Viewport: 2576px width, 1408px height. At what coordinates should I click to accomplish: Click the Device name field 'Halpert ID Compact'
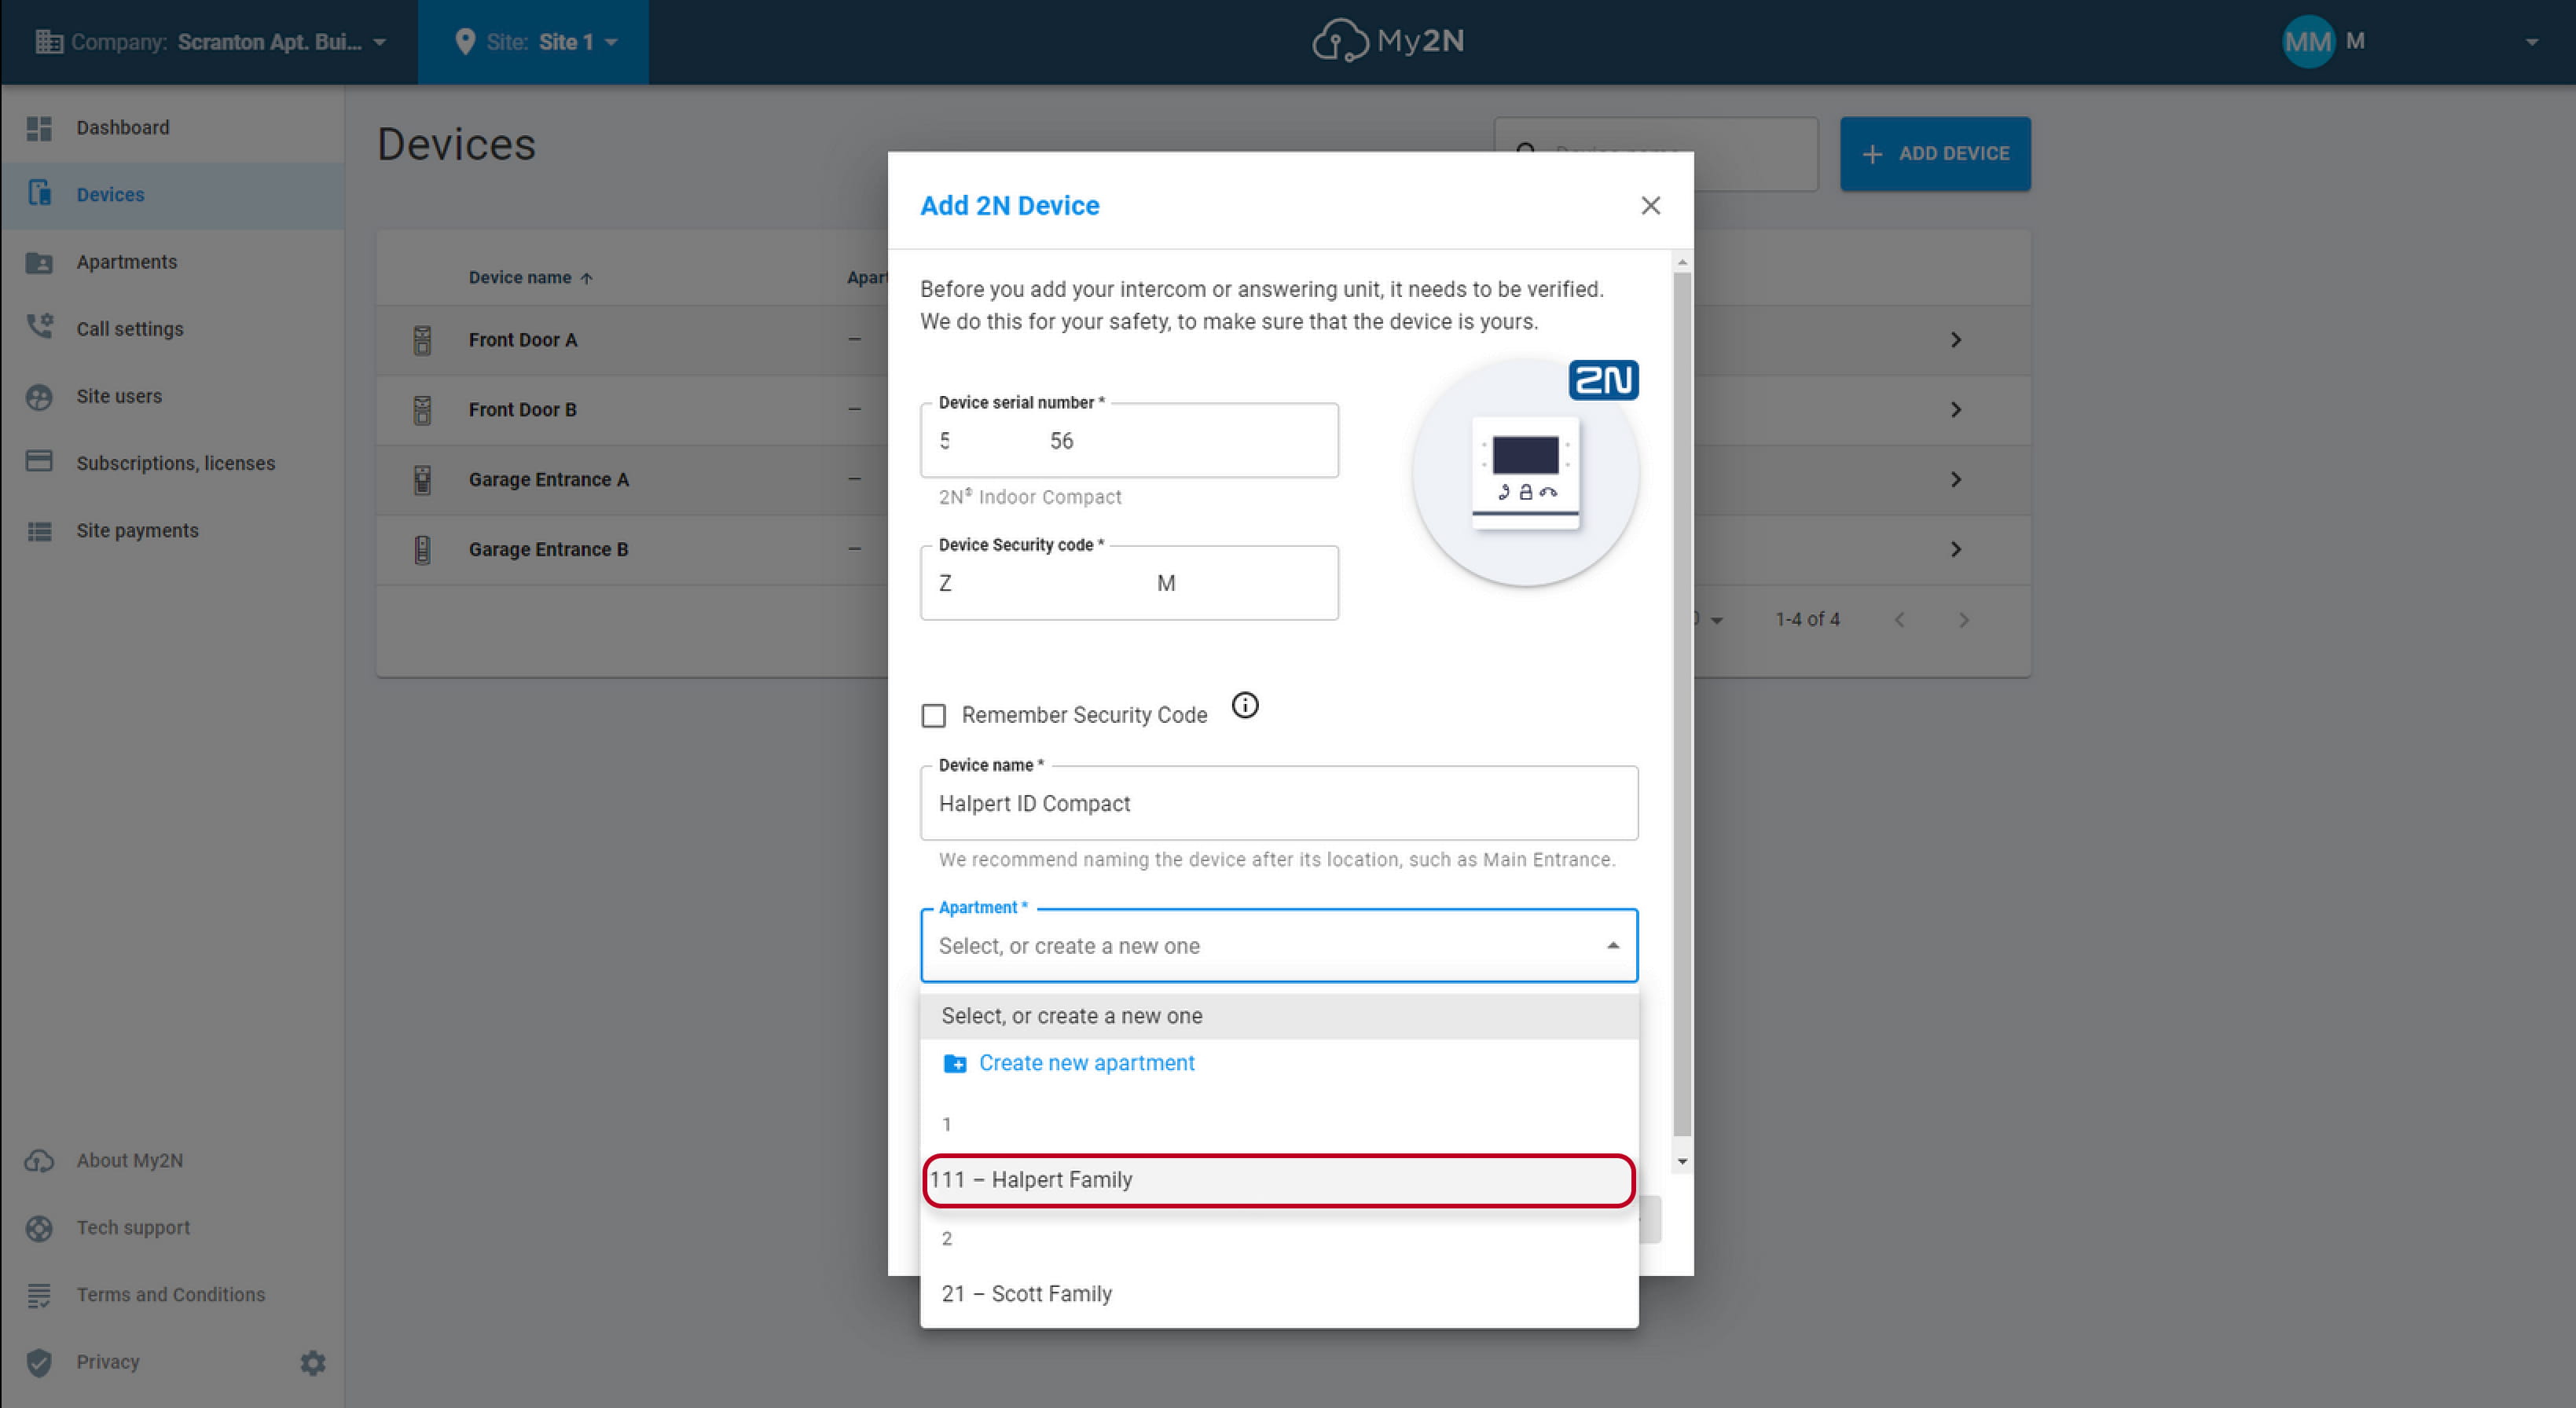click(x=1279, y=804)
